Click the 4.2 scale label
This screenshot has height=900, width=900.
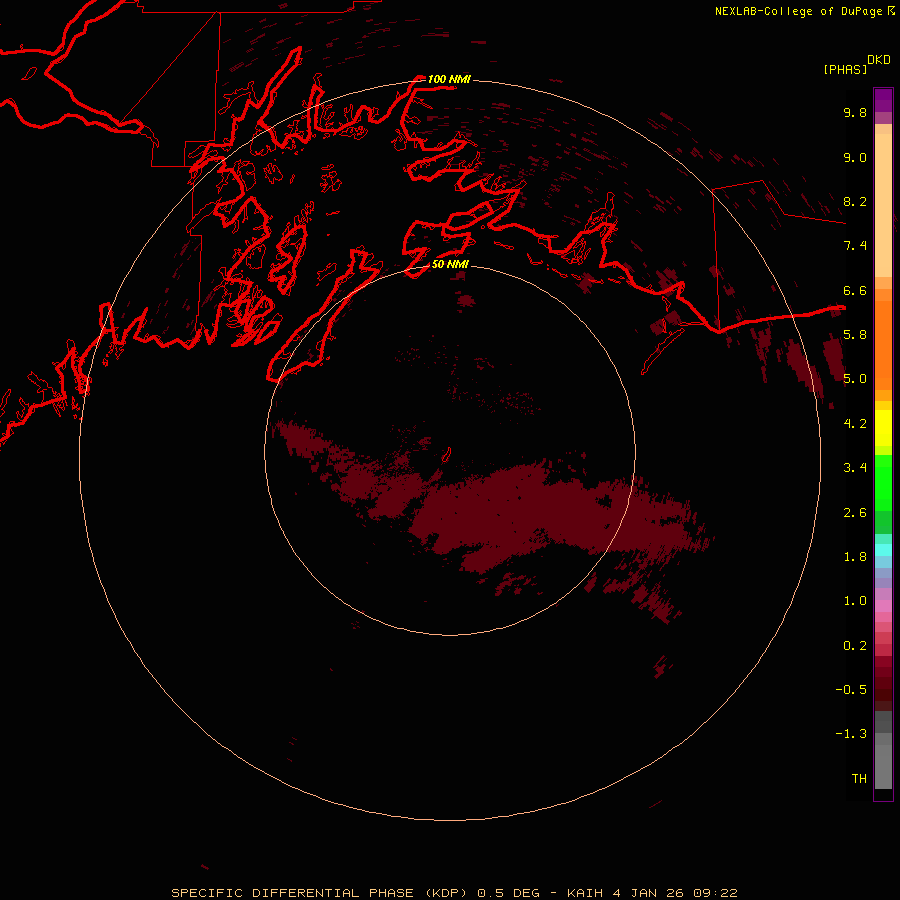[x=855, y=424]
